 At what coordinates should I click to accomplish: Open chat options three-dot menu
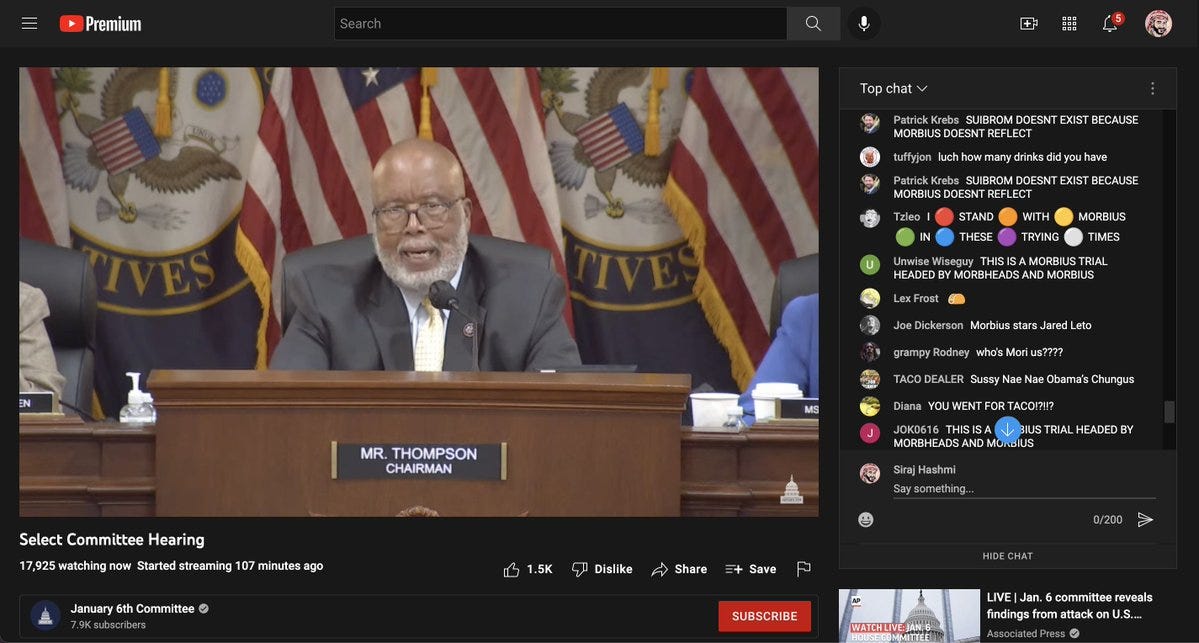(x=1152, y=89)
